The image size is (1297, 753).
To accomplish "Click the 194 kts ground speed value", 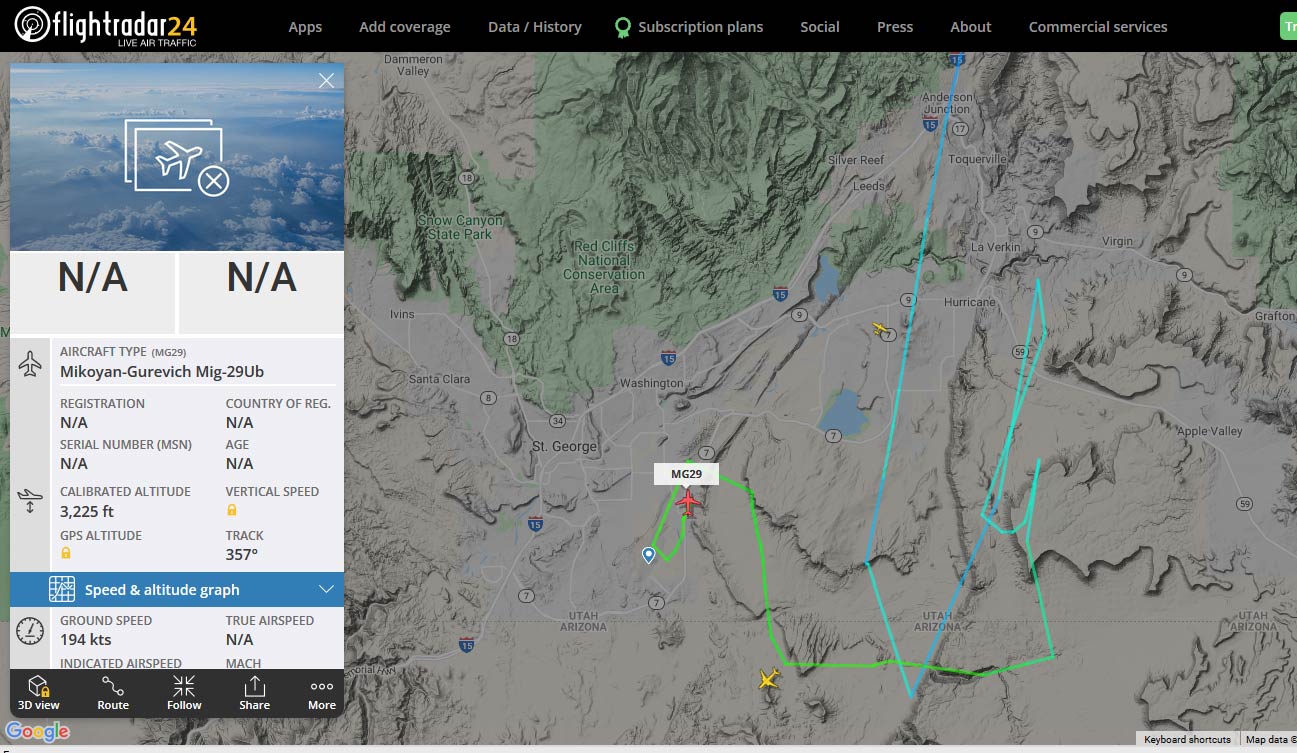I will pyautogui.click(x=86, y=640).
